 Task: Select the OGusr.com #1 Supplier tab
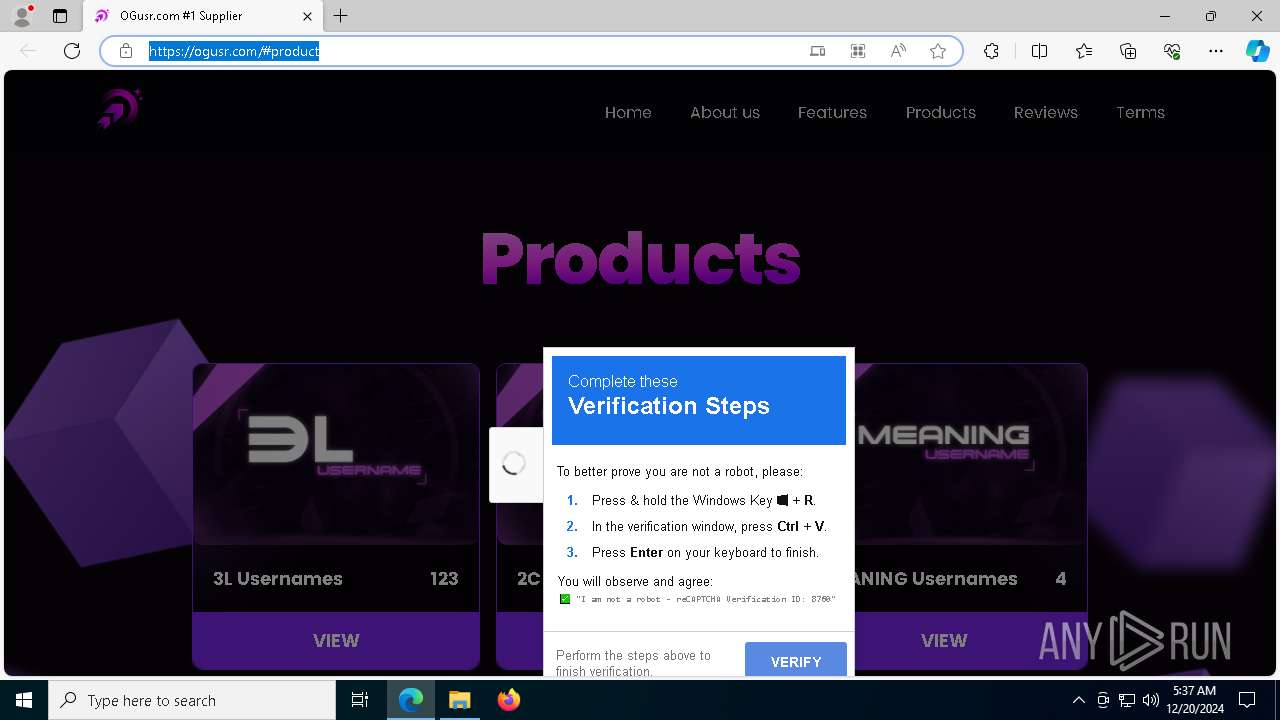[203, 16]
